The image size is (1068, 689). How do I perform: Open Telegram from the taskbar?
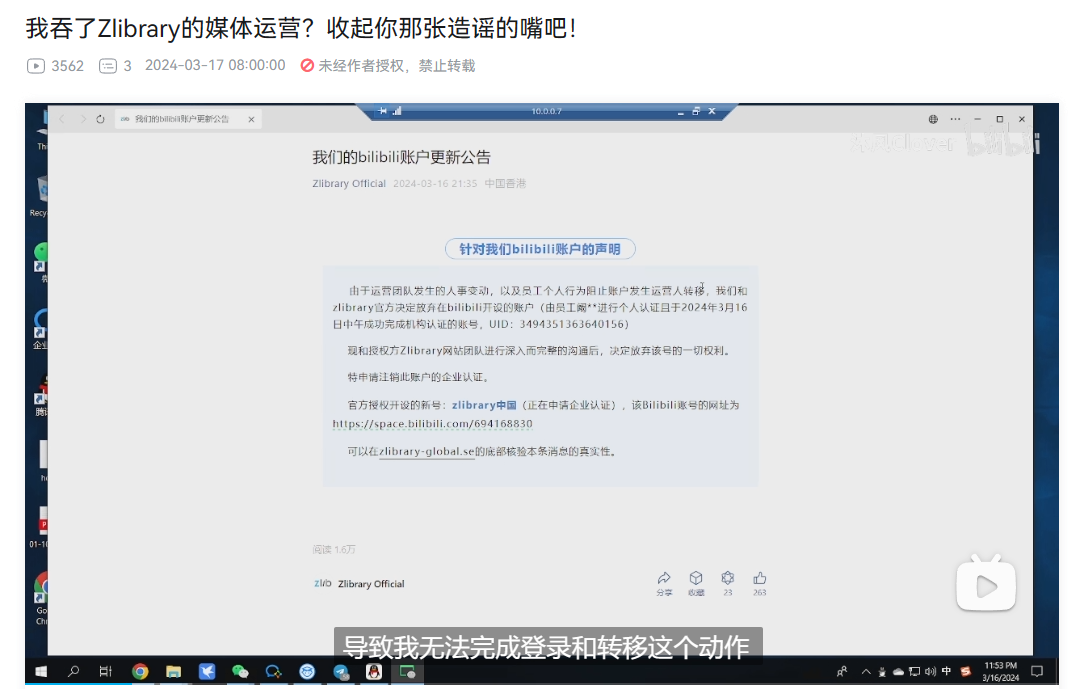pyautogui.click(x=341, y=672)
